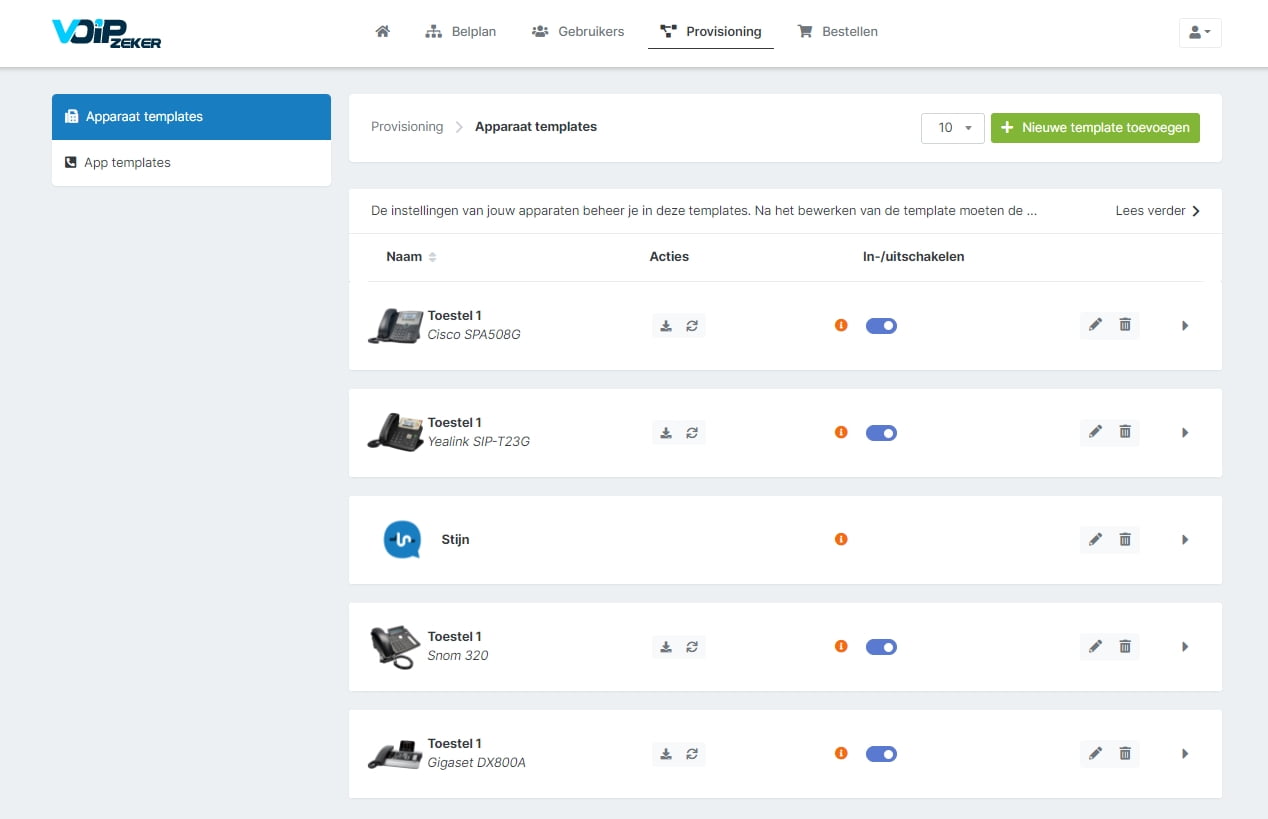The width and height of the screenshot is (1268, 819).
Task: Expand the Cisco SPA508G row arrow
Action: [x=1185, y=326]
